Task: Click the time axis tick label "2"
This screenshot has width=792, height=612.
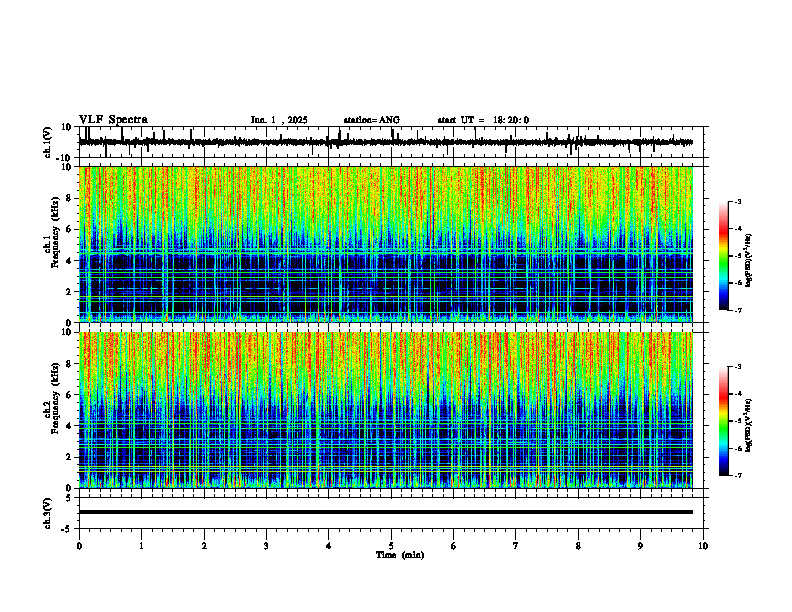Action: tap(204, 546)
